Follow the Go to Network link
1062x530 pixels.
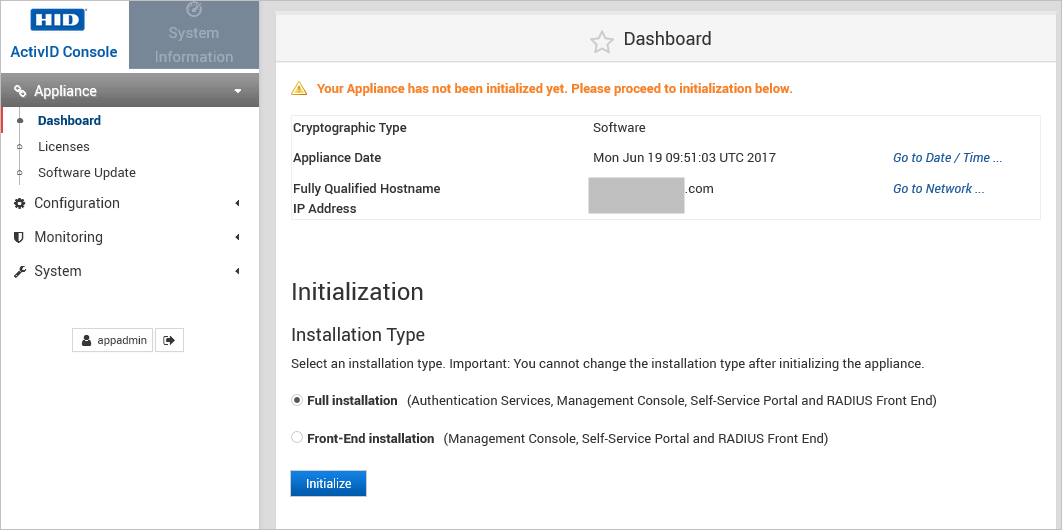point(939,189)
